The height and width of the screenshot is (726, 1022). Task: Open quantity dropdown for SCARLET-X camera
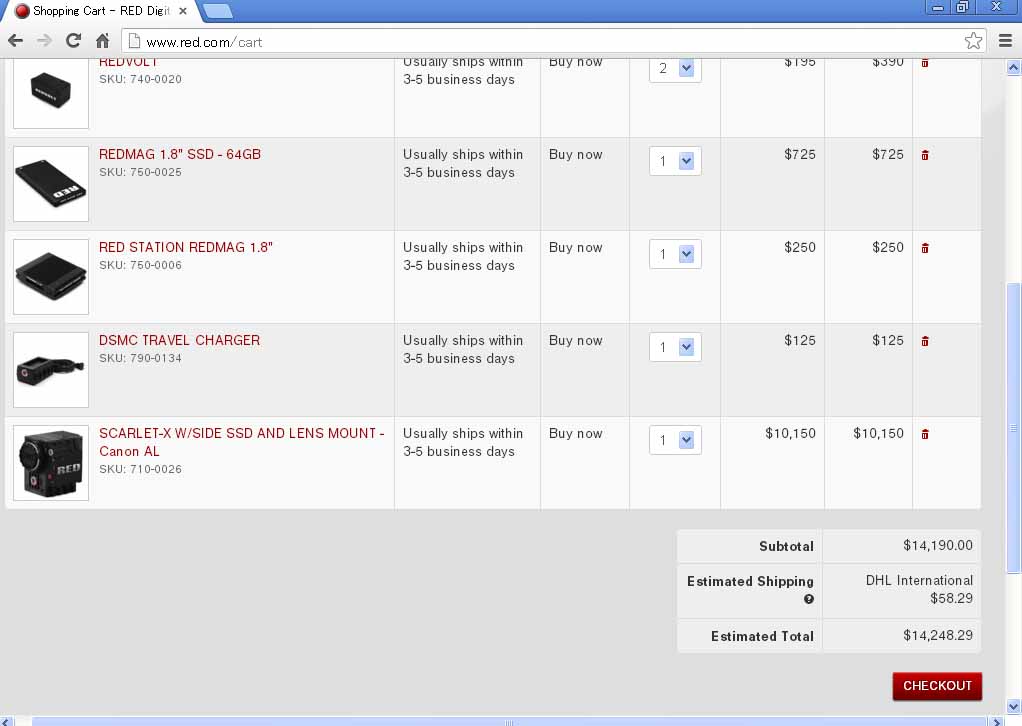click(x=675, y=441)
